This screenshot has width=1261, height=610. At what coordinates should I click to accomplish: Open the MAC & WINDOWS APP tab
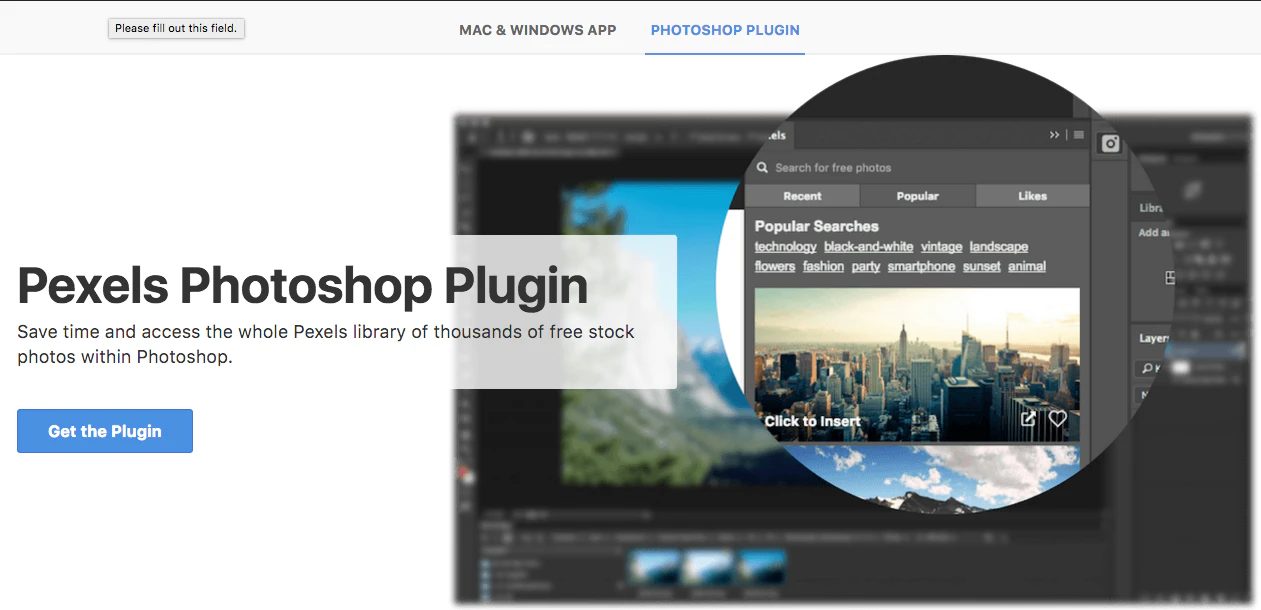[538, 30]
